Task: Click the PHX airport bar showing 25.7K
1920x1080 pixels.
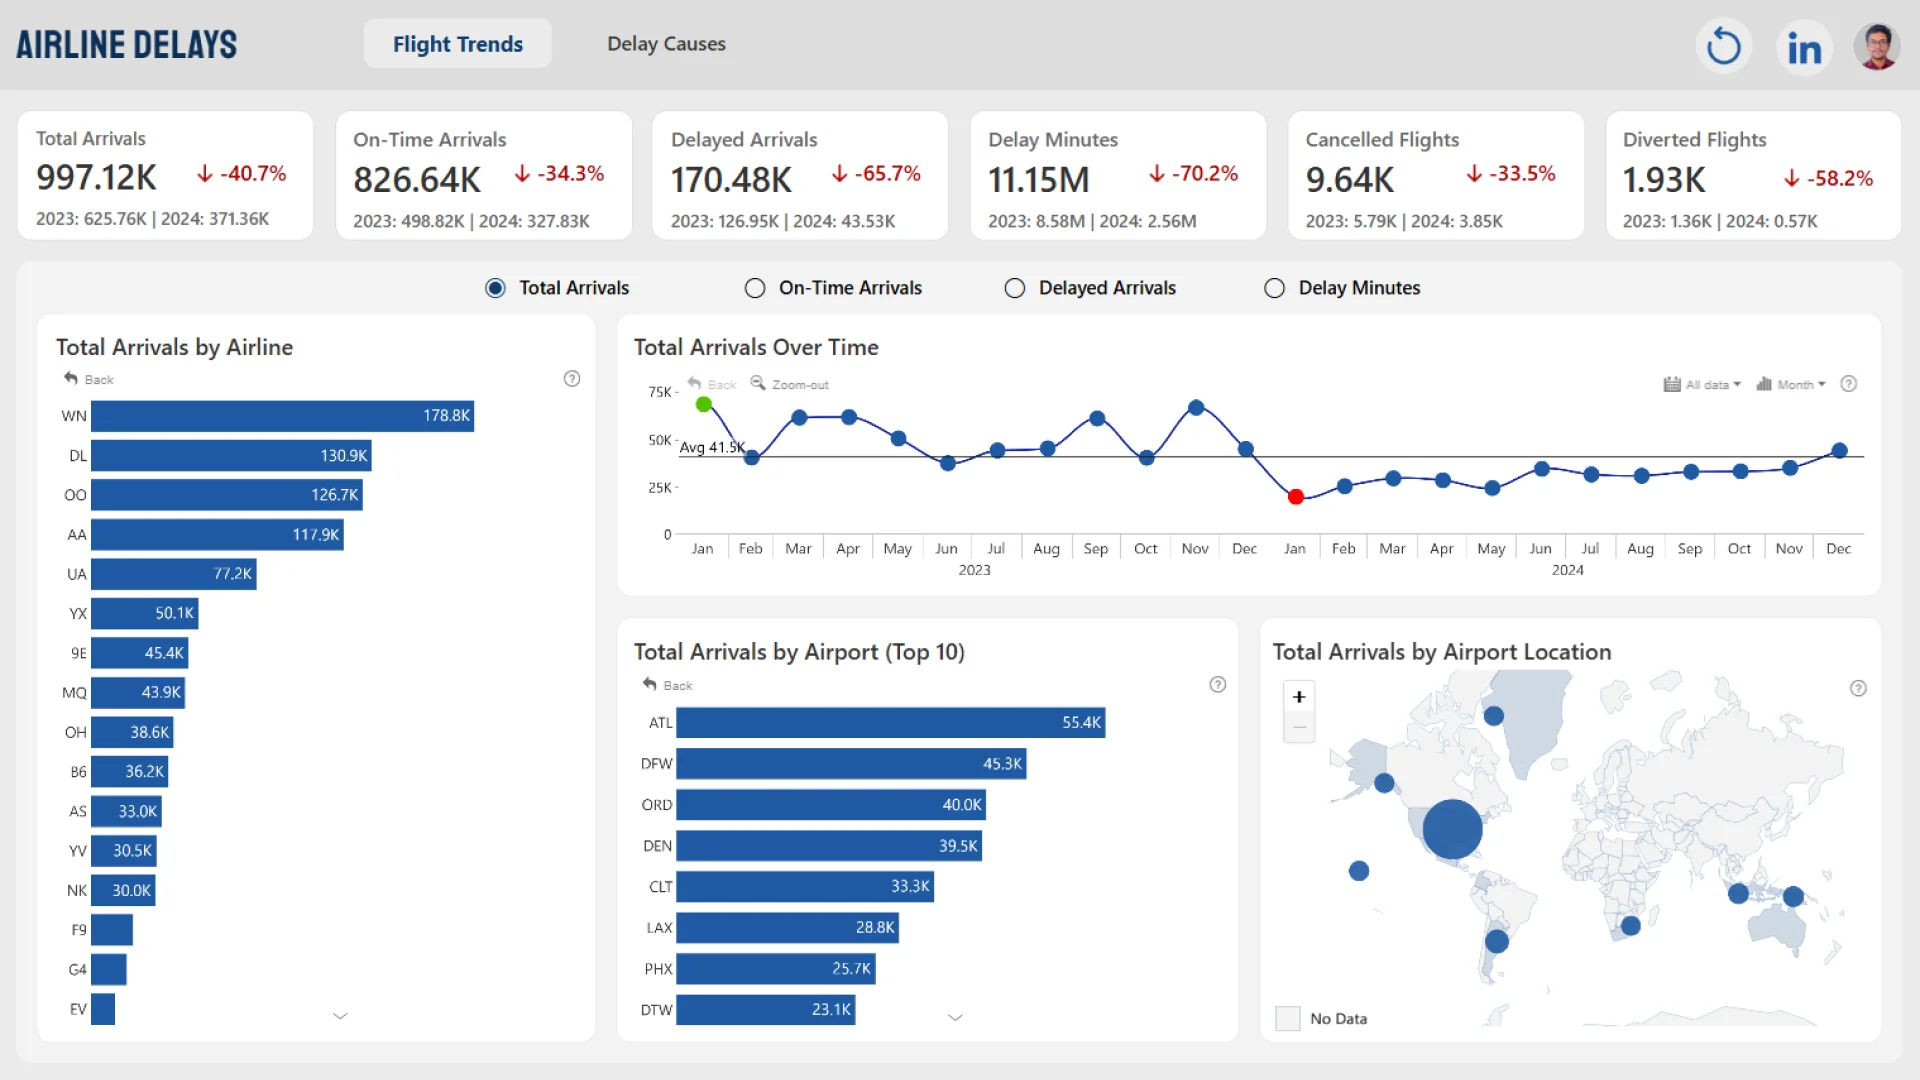Action: [x=776, y=968]
